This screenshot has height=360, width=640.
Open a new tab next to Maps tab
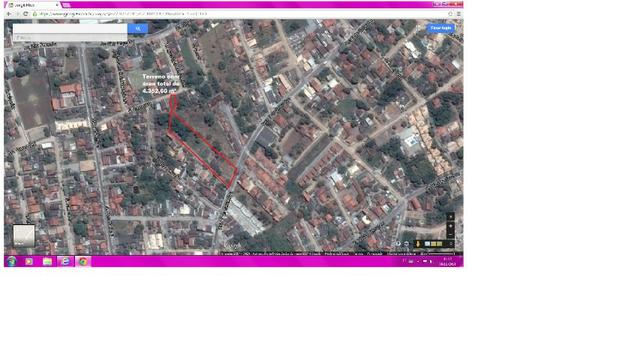(x=66, y=5)
